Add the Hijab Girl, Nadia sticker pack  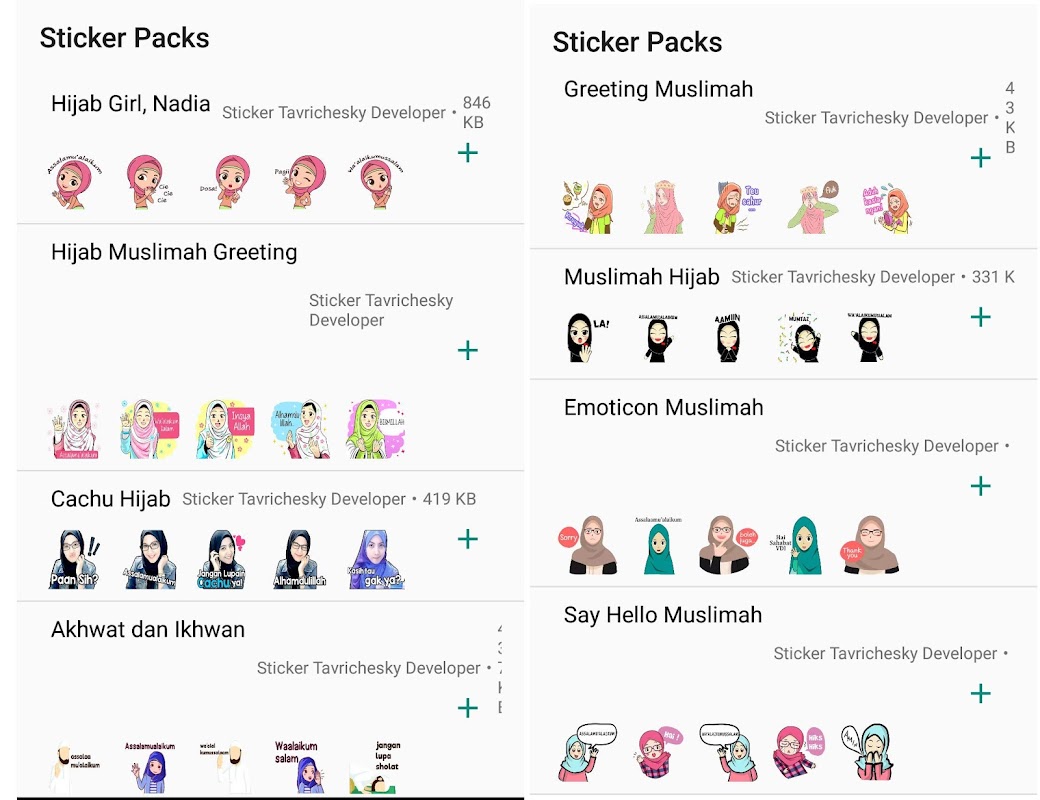468,153
